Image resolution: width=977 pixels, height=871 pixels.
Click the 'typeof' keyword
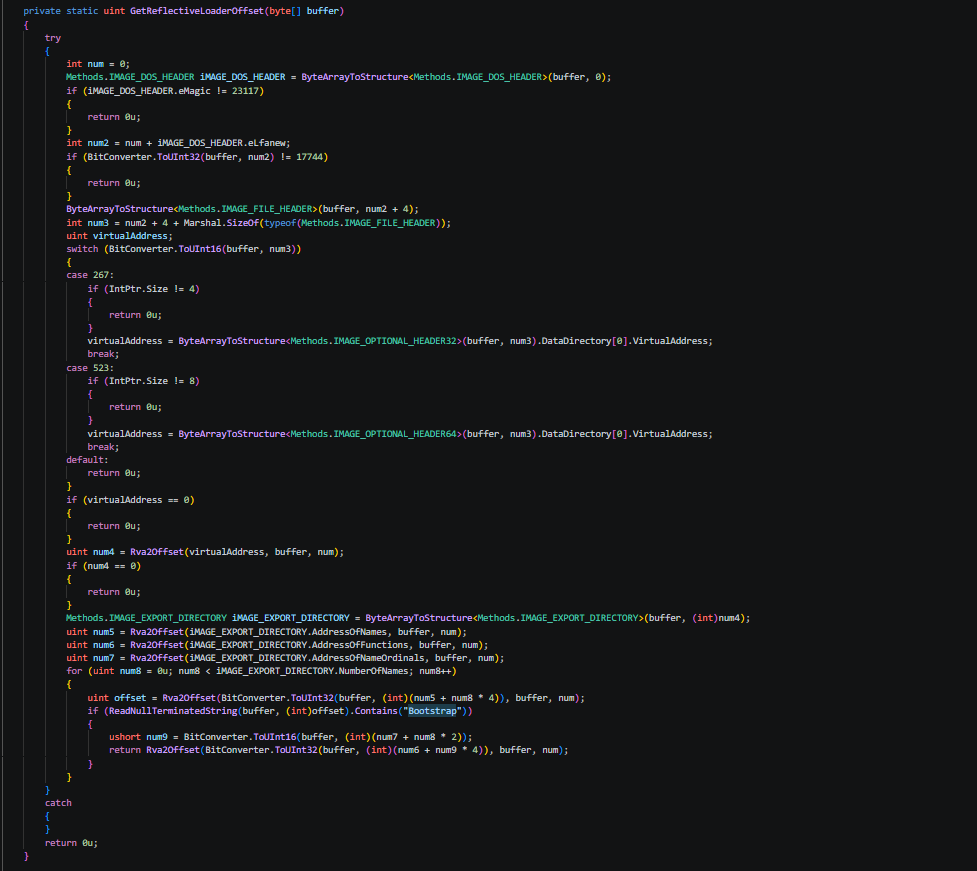[x=280, y=223]
